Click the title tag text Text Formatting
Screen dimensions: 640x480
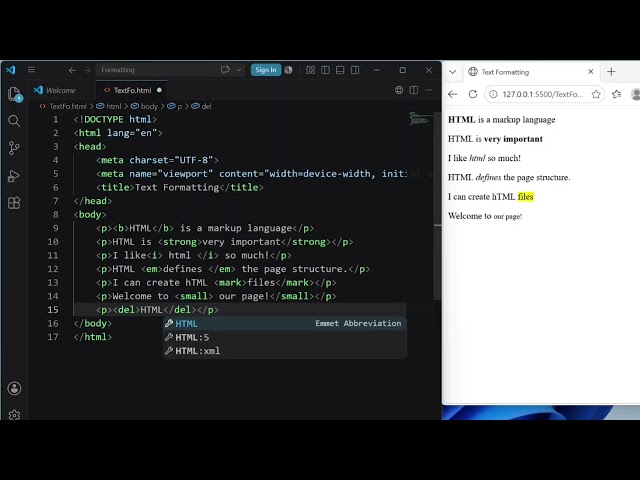(177, 187)
